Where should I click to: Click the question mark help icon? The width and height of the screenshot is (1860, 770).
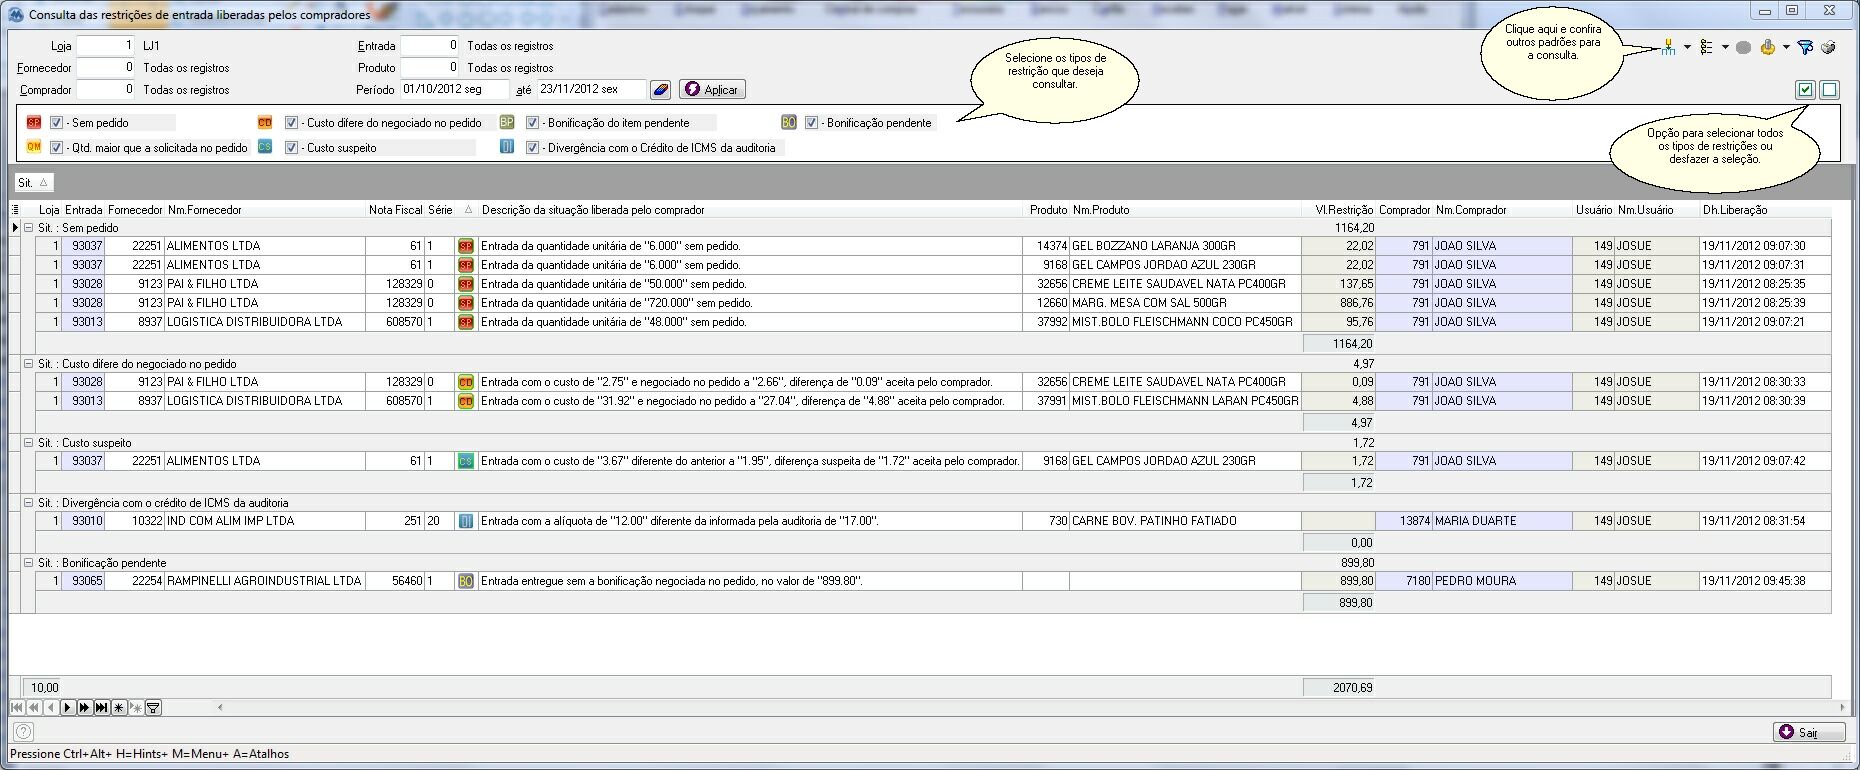24,732
